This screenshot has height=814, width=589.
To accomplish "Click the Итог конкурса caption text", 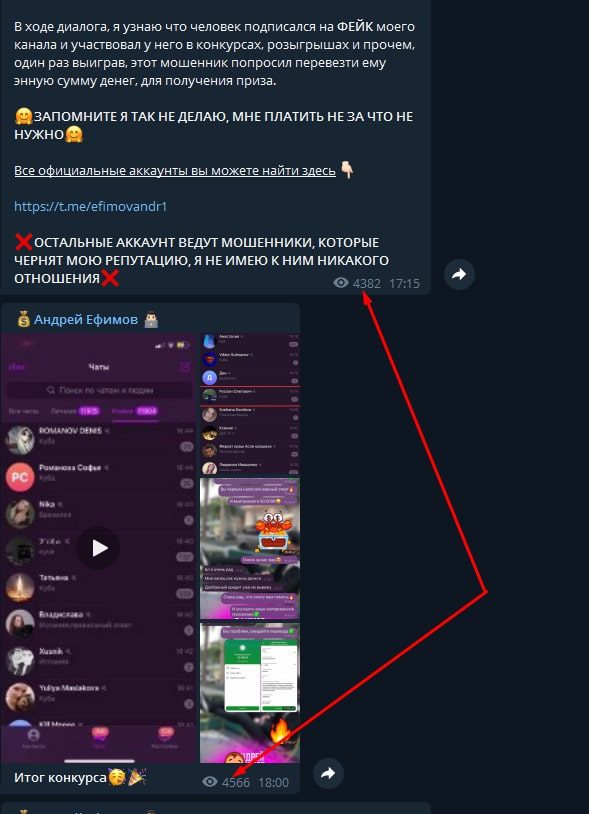I will pyautogui.click(x=60, y=778).
